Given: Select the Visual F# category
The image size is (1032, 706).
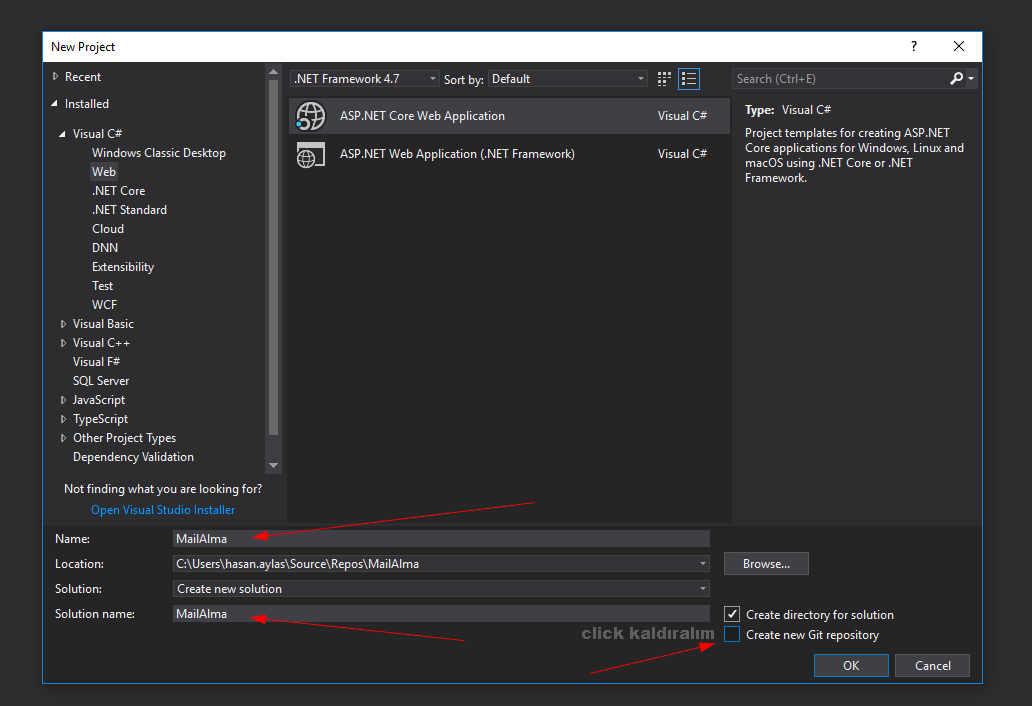Looking at the screenshot, I should [97, 362].
